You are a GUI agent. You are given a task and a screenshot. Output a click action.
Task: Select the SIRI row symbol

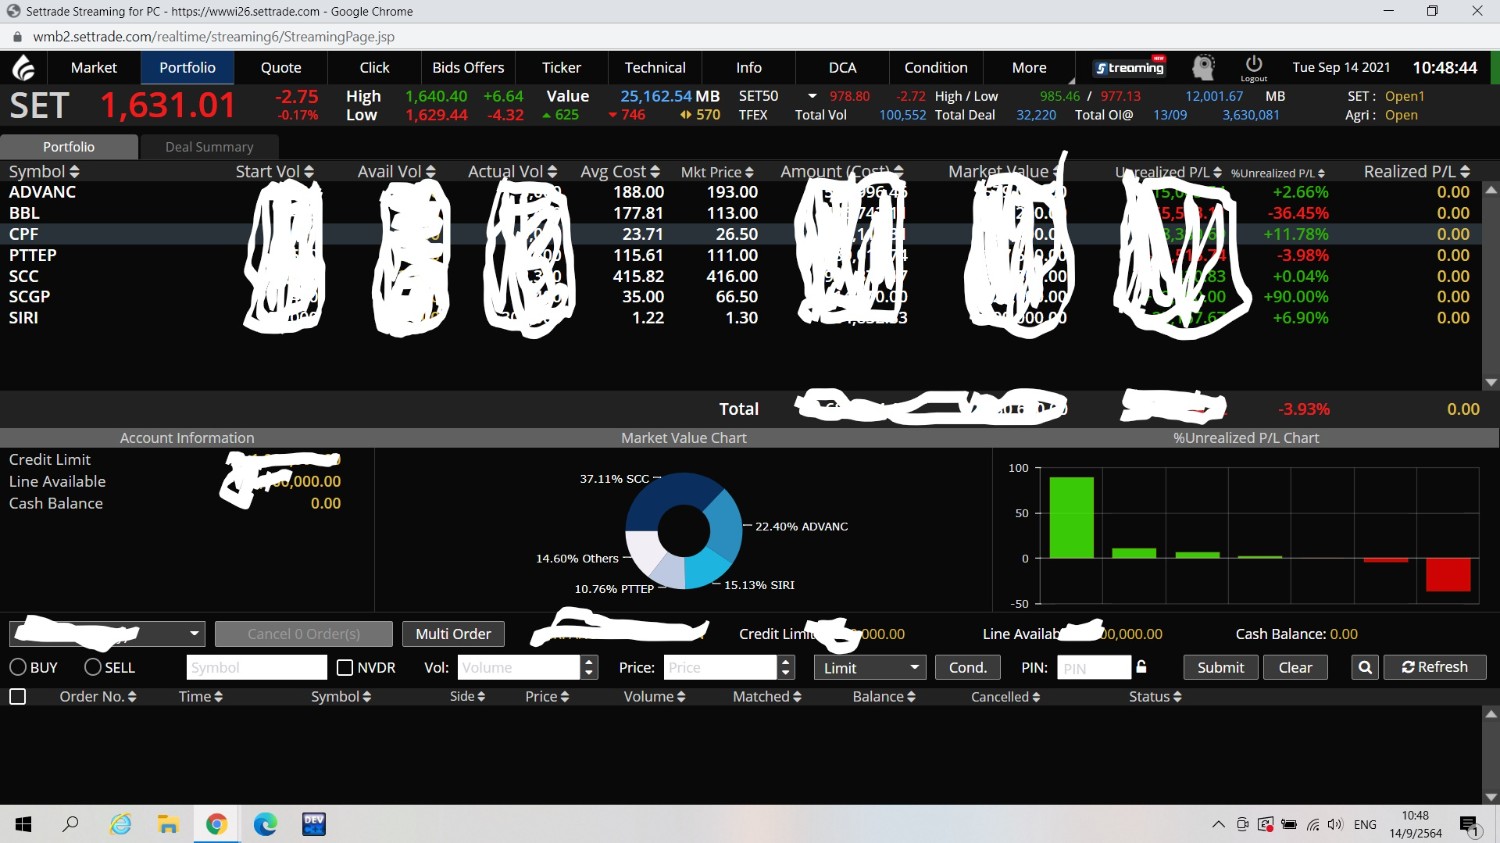23,317
